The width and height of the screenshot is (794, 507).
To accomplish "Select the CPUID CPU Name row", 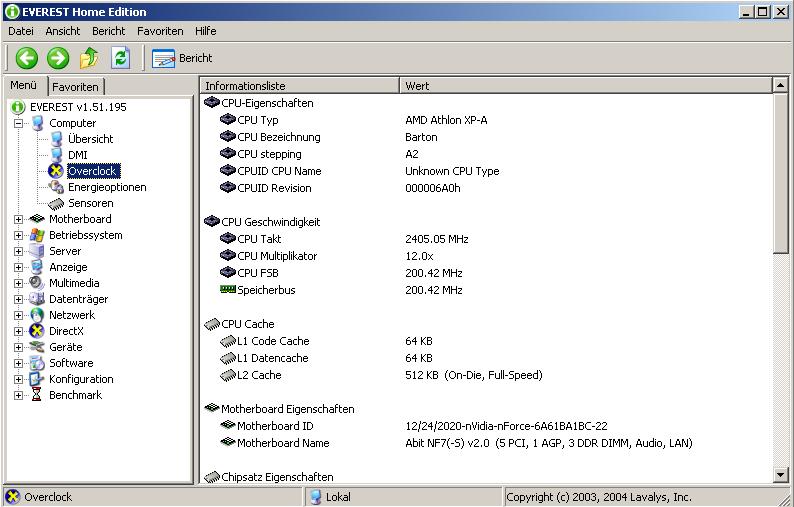I will (x=487, y=171).
